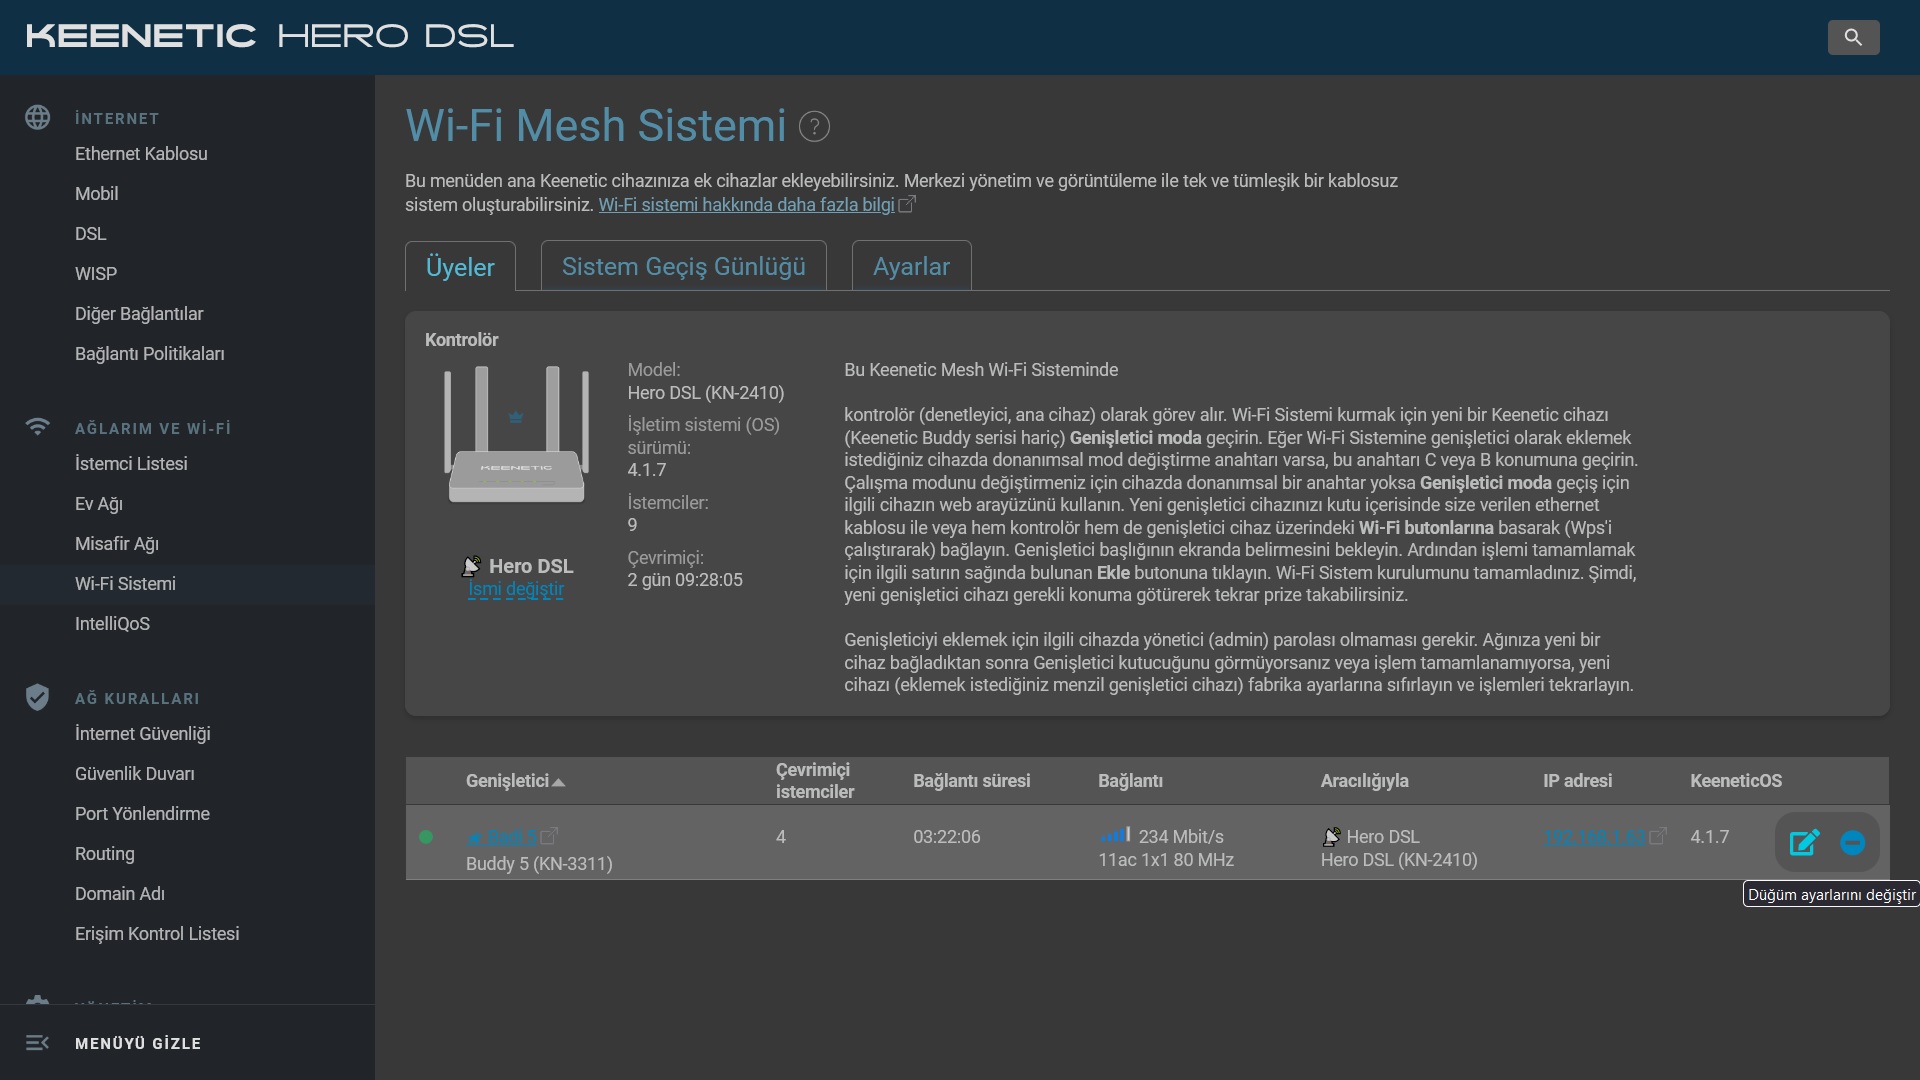1920x1080 pixels.
Task: Click the remove extender minus icon
Action: [x=1852, y=843]
